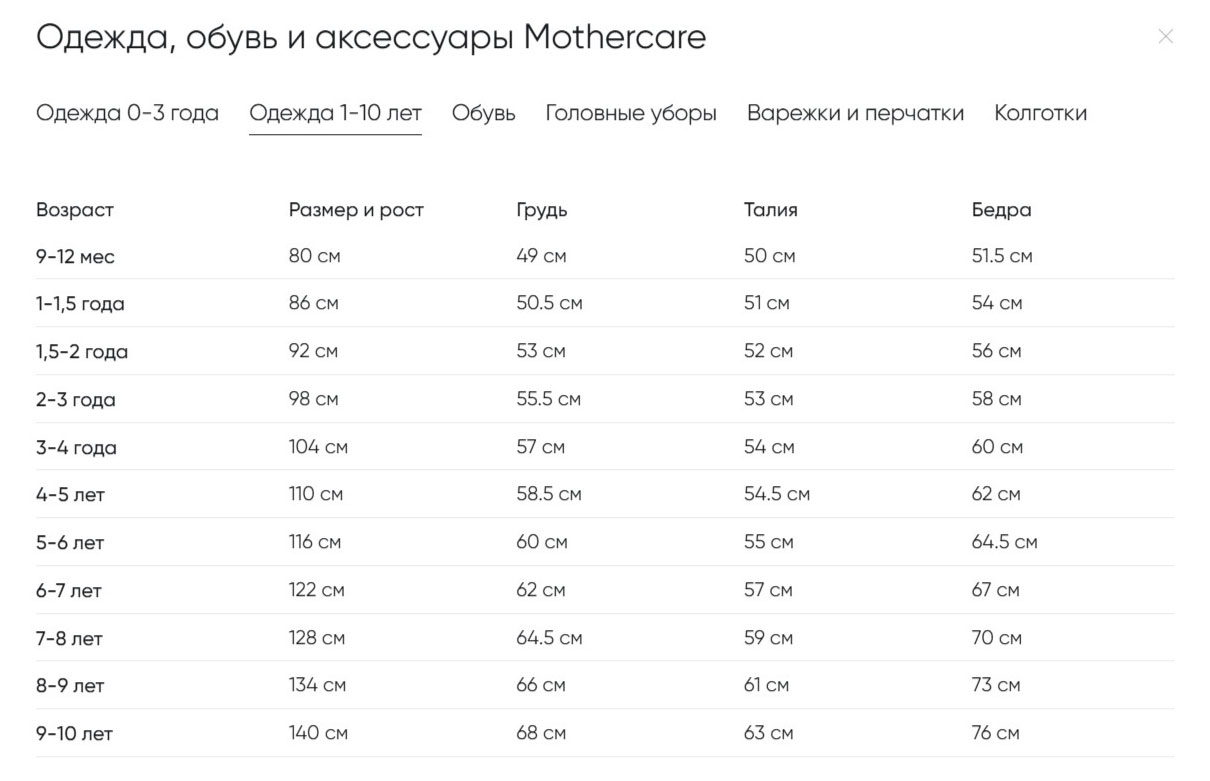Select the Грудь column header
Viewport: 1210px width, 781px height.
point(541,210)
